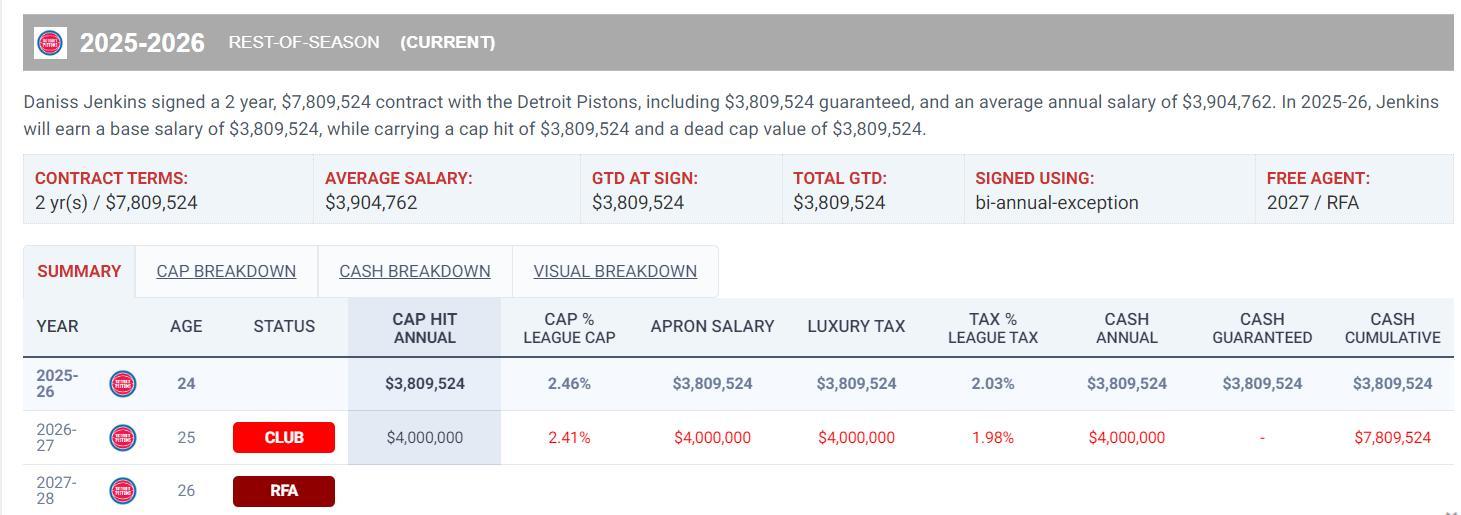This screenshot has height=515, width=1461.
Task: Switch to the Summary tab
Action: click(x=79, y=271)
